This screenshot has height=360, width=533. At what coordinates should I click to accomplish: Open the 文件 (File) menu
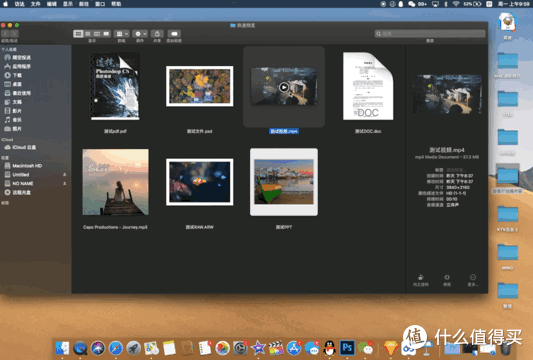point(36,4)
